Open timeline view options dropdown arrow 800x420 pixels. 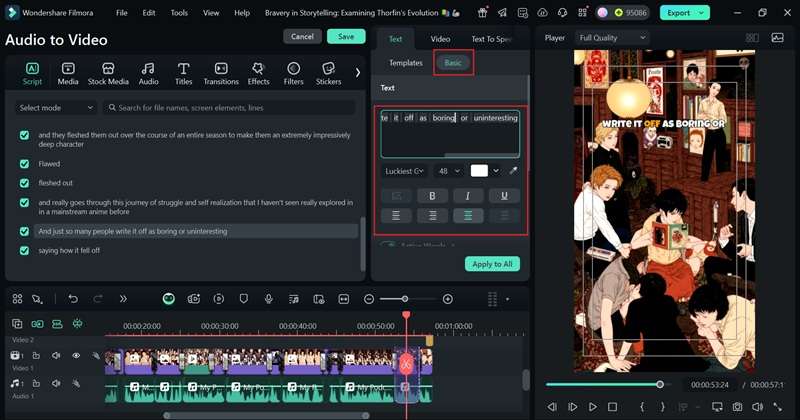(x=507, y=299)
